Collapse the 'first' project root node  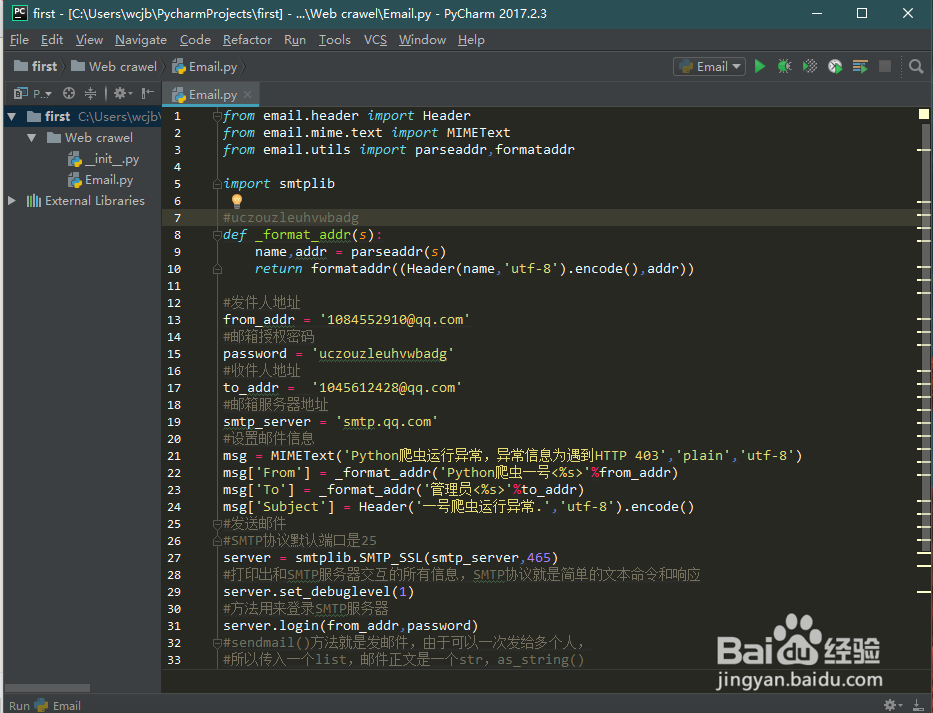[x=11, y=116]
